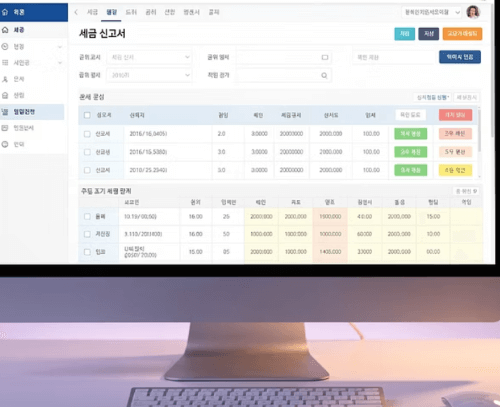Click the teal button at the page header
500x407 pixels.
pyautogui.click(x=405, y=34)
